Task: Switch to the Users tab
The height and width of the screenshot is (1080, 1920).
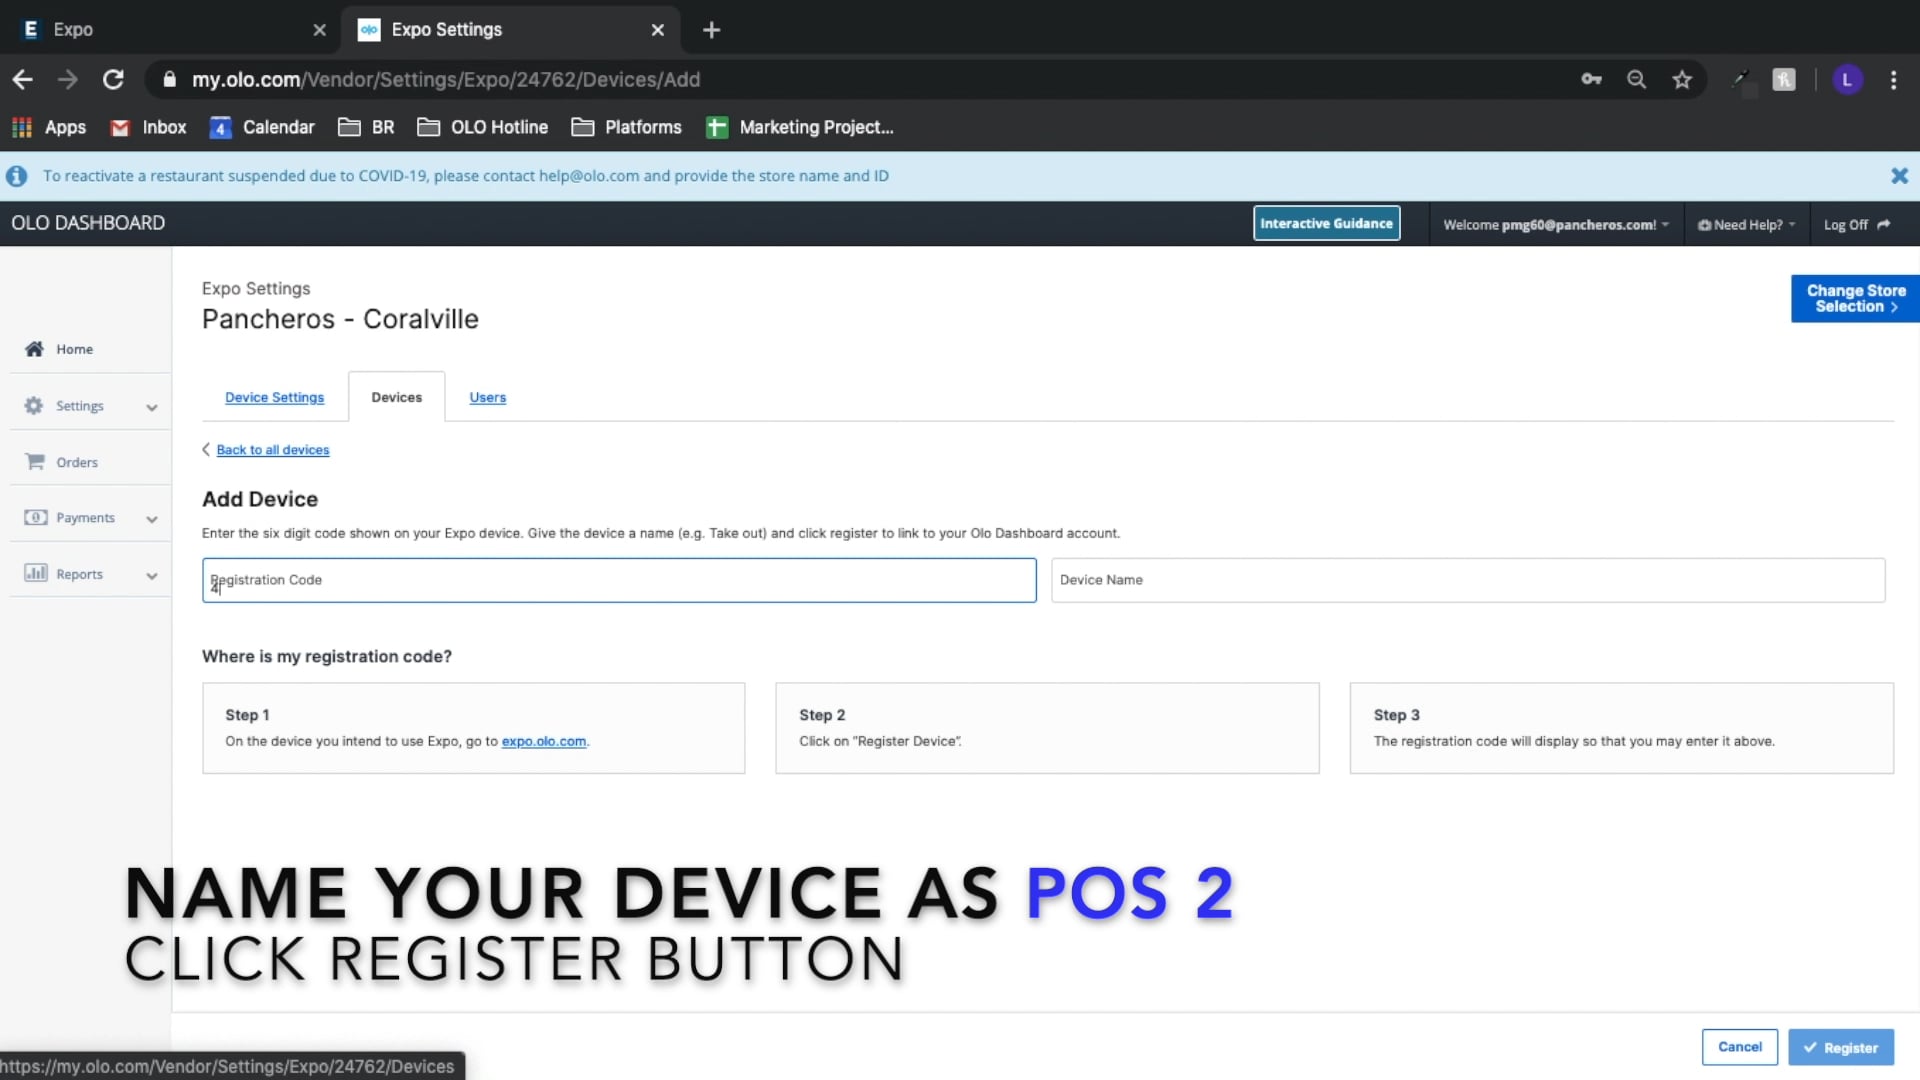Action: 487,397
